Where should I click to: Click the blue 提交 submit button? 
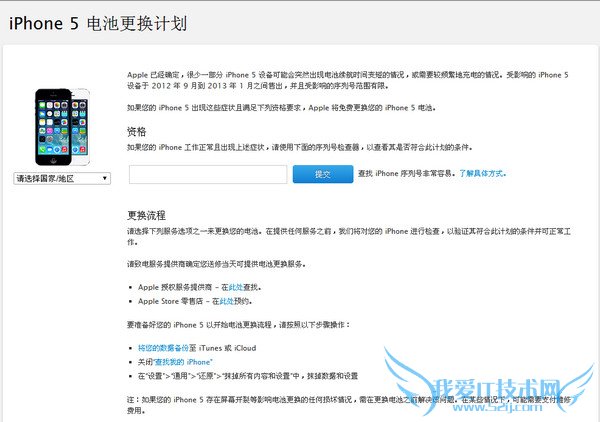[323, 174]
